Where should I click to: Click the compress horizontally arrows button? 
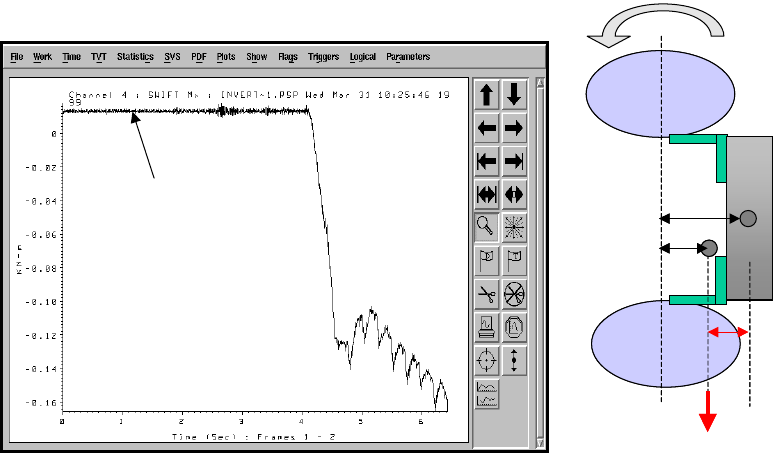click(x=514, y=194)
